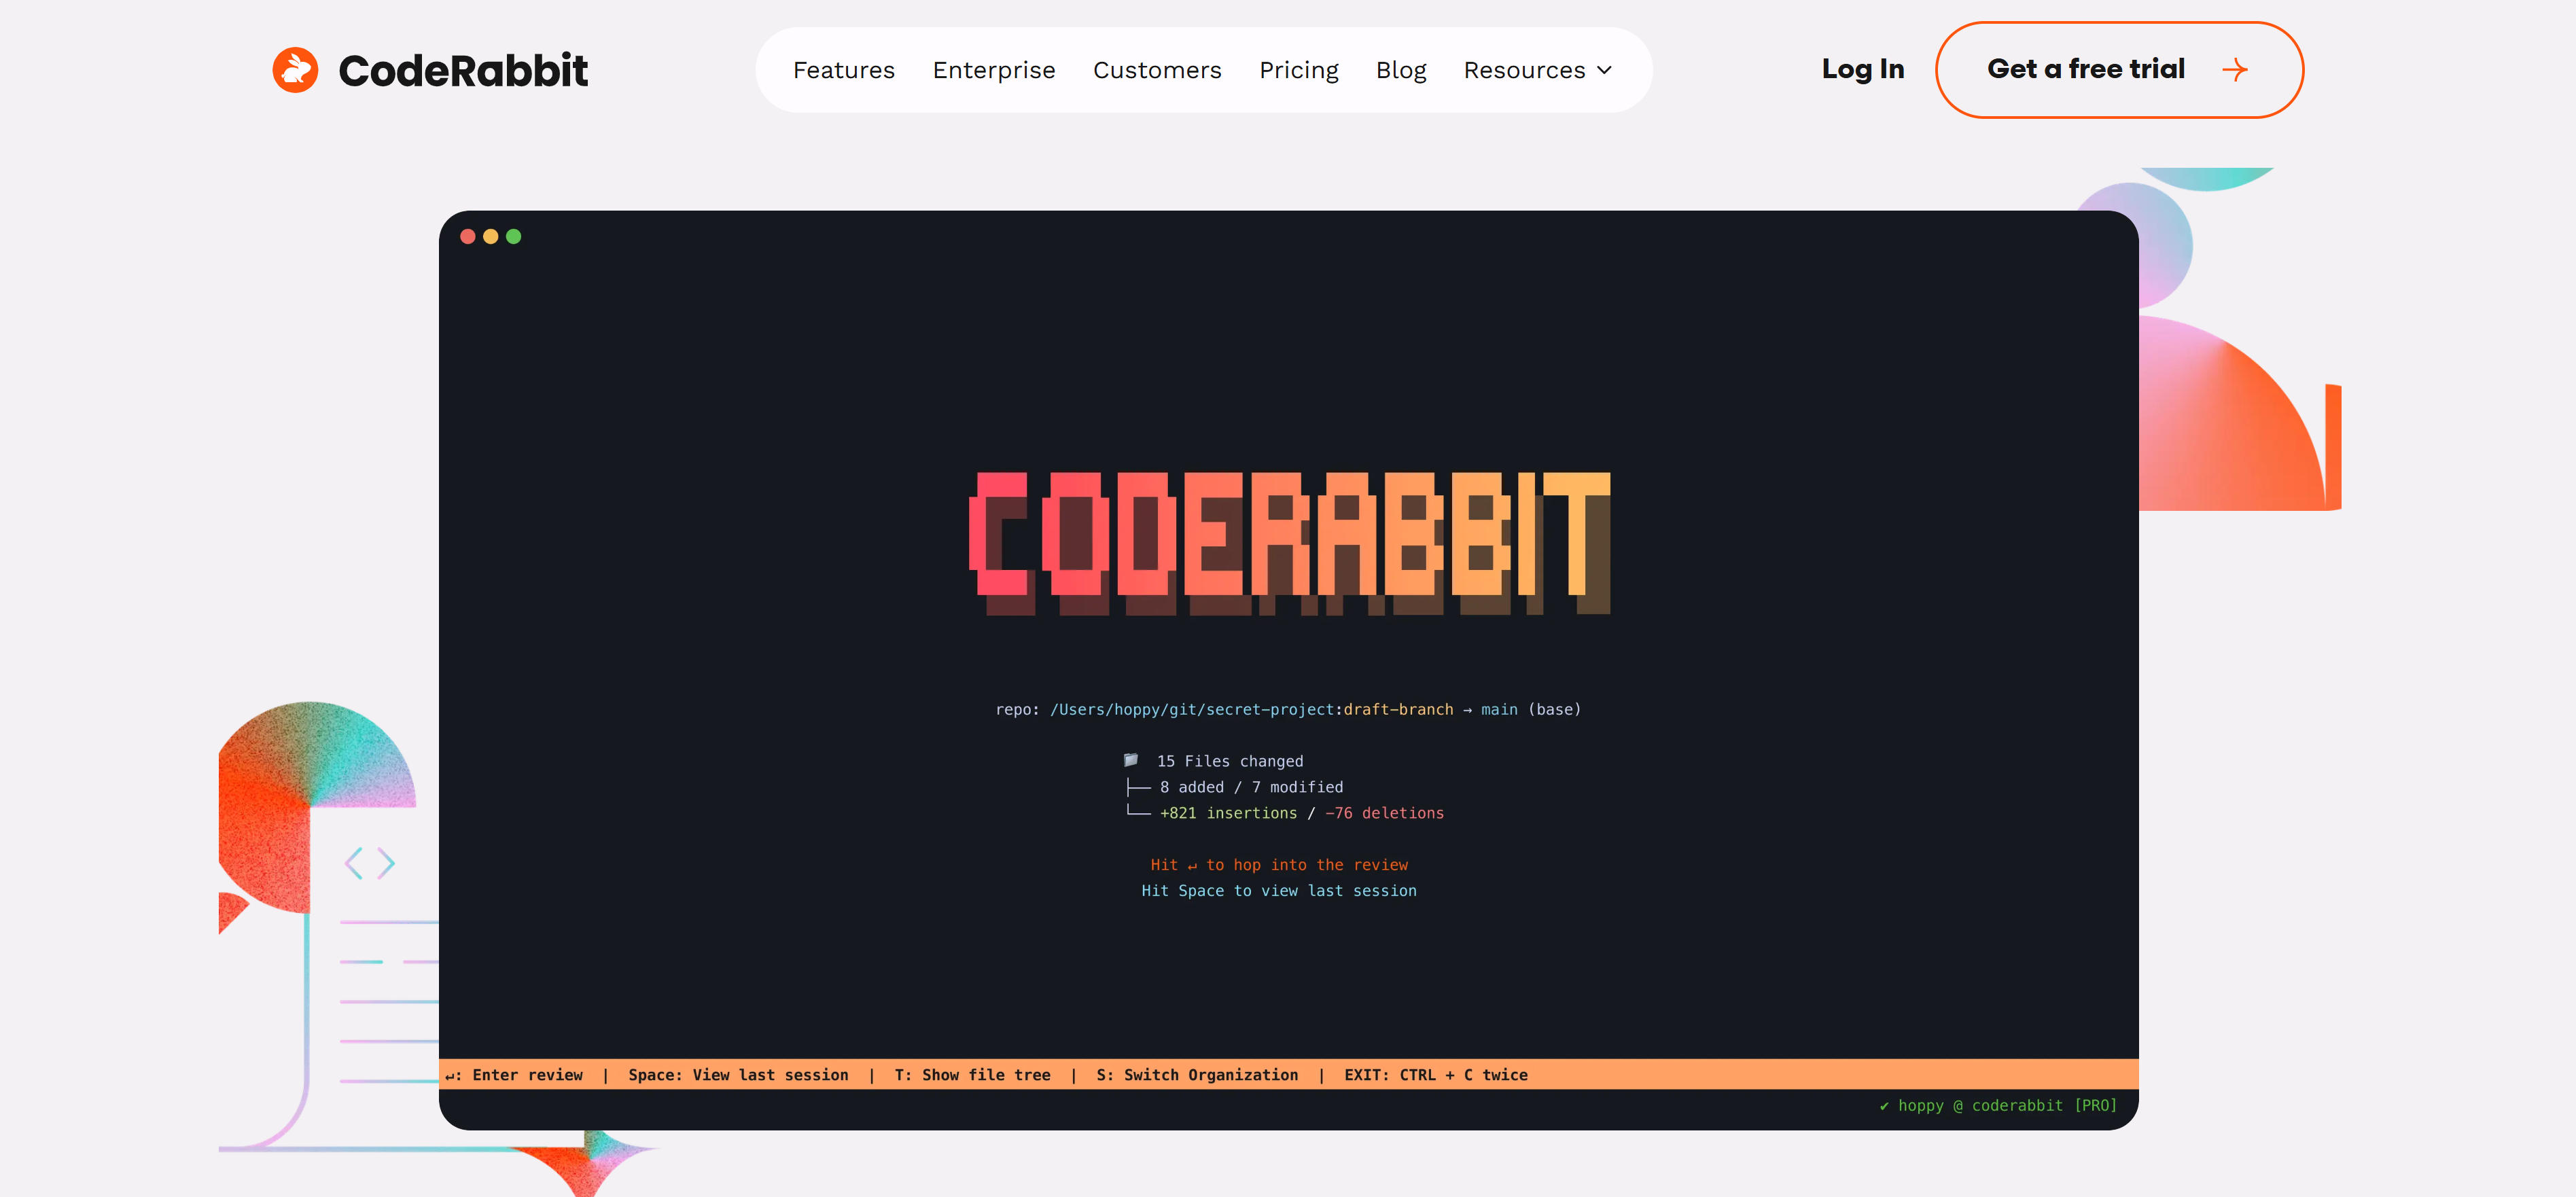Click the green traffic-light dot on terminal window
This screenshot has width=2576, height=1197.
(514, 236)
